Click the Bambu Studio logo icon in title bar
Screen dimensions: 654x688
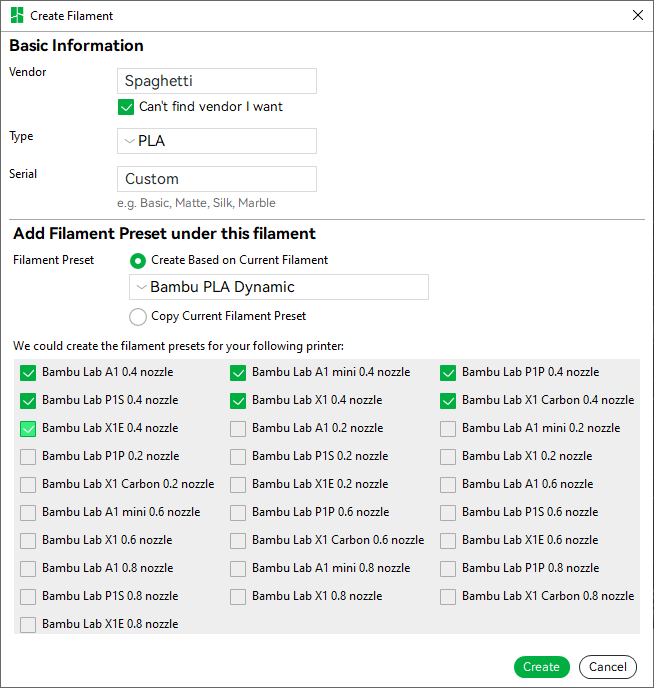(x=17, y=15)
